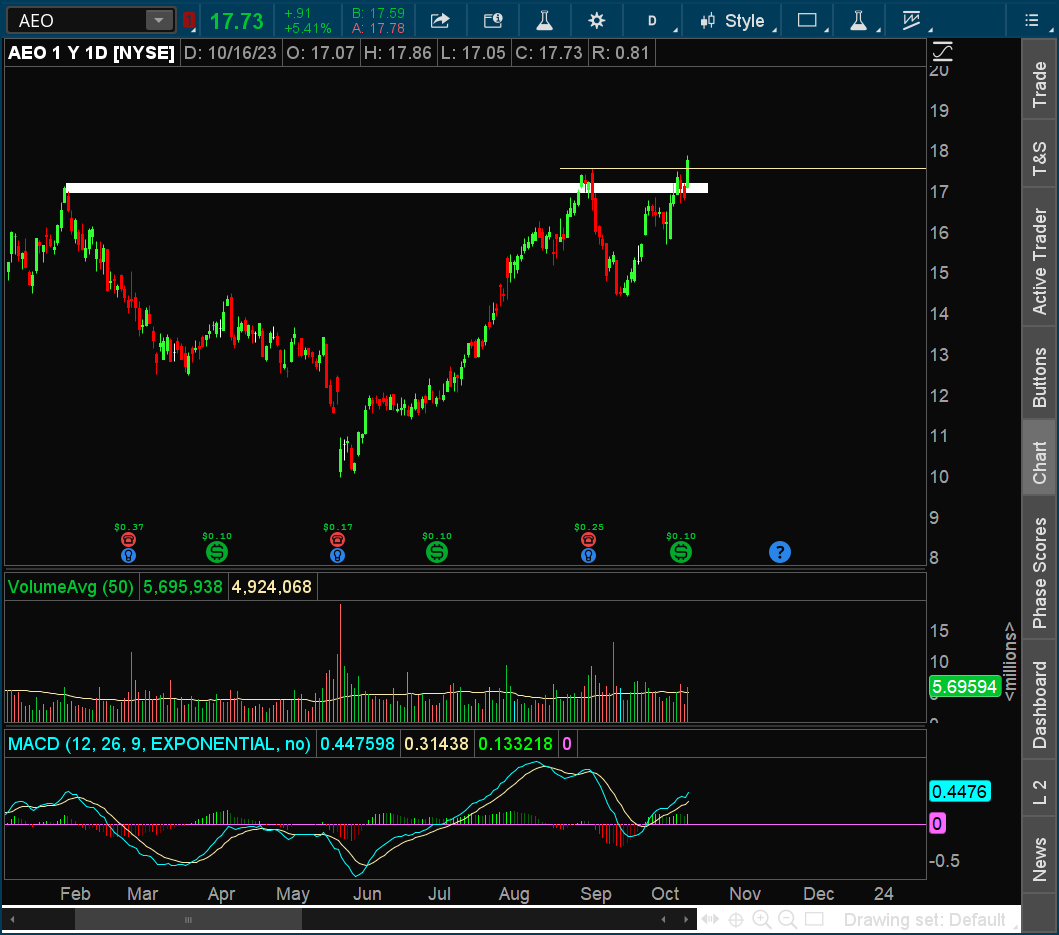Open the D timeframe selector

[x=652, y=21]
